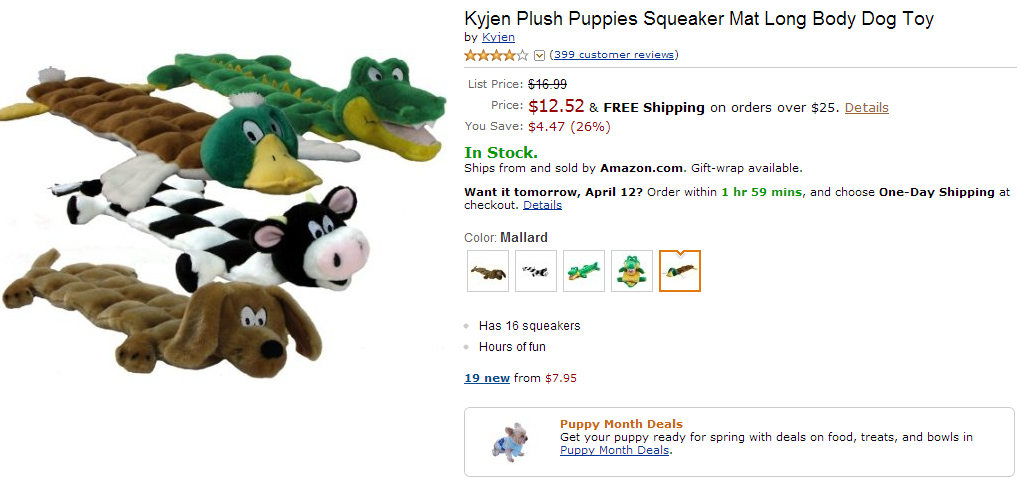Viewport: 1029px width, 485px height.
Task: Click the Puppy Month Deals heading
Action: pyautogui.click(x=621, y=424)
